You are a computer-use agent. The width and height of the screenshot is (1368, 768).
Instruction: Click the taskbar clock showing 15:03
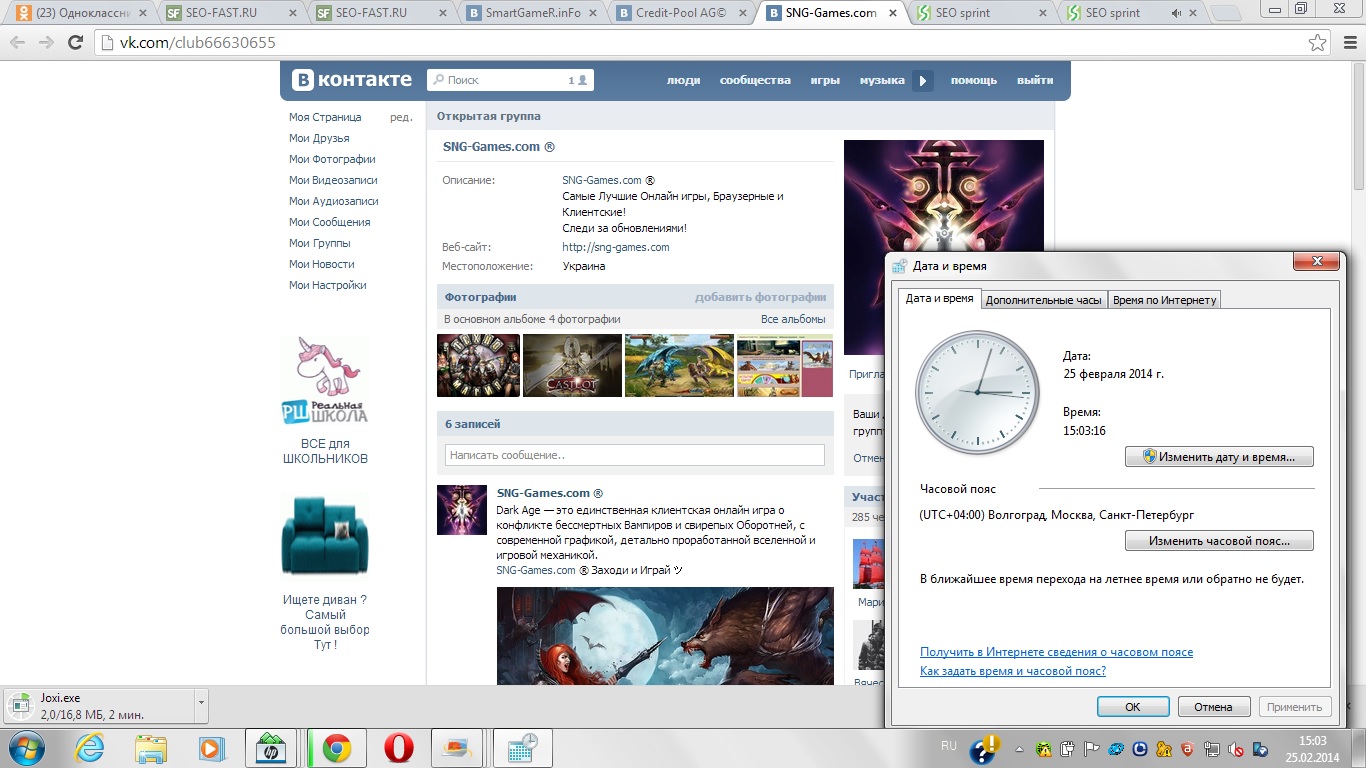[1312, 748]
